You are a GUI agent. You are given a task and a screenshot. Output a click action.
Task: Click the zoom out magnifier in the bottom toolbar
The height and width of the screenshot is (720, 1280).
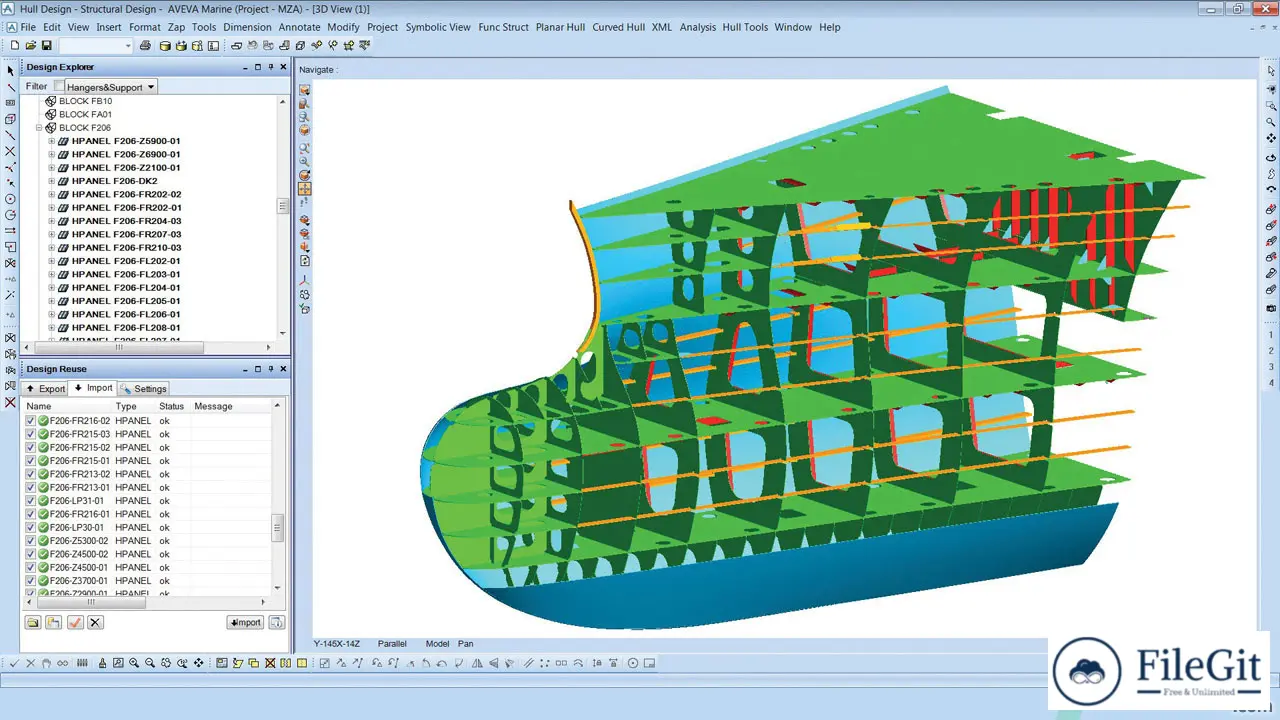click(150, 663)
